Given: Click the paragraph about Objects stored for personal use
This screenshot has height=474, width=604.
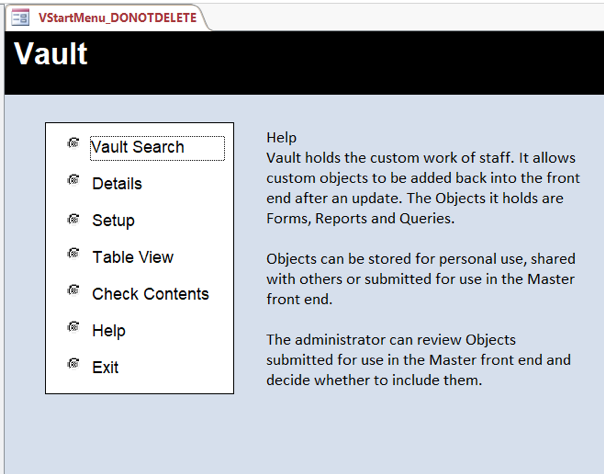Looking at the screenshot, I should pyautogui.click(x=428, y=278).
